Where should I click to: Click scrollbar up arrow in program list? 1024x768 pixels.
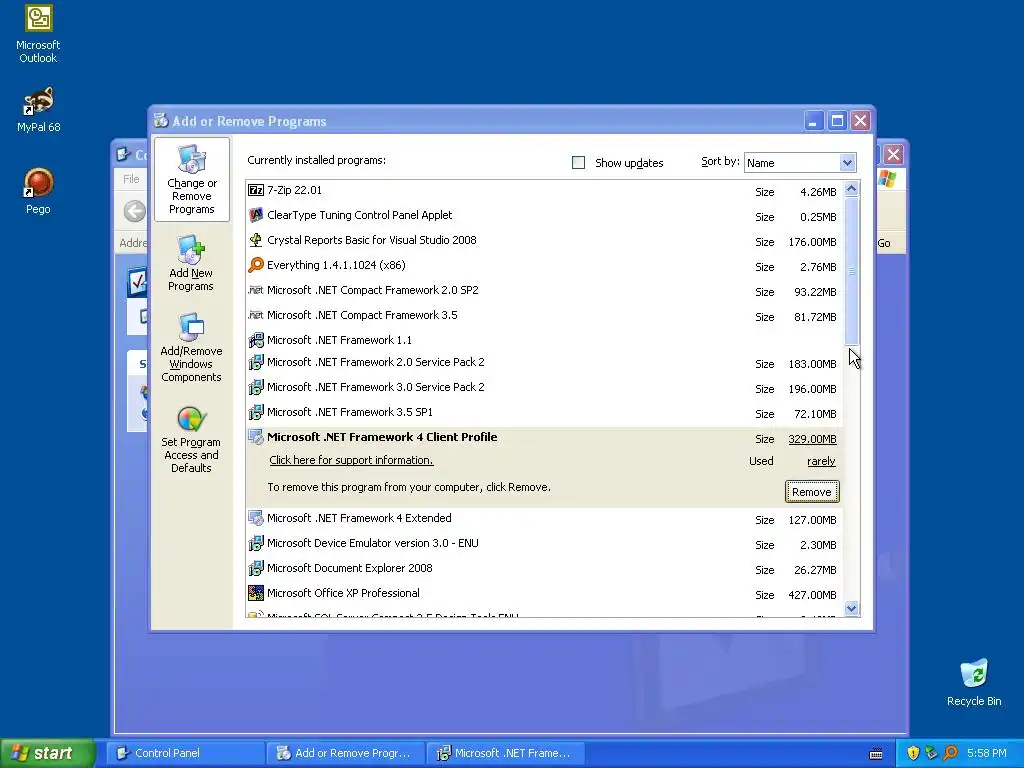click(x=851, y=189)
